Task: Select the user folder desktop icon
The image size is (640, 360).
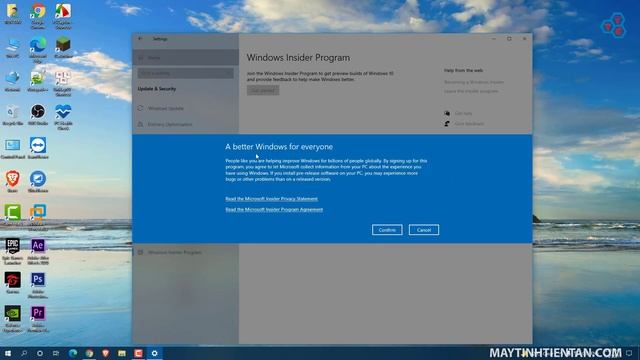Action: 13,14
